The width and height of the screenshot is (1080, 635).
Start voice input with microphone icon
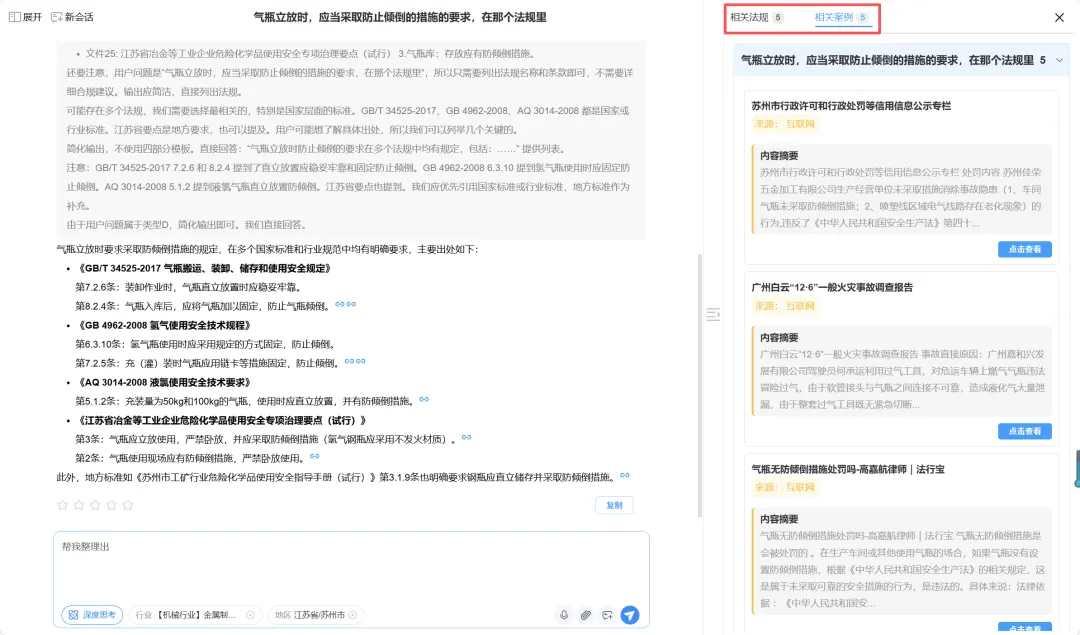pyautogui.click(x=564, y=615)
